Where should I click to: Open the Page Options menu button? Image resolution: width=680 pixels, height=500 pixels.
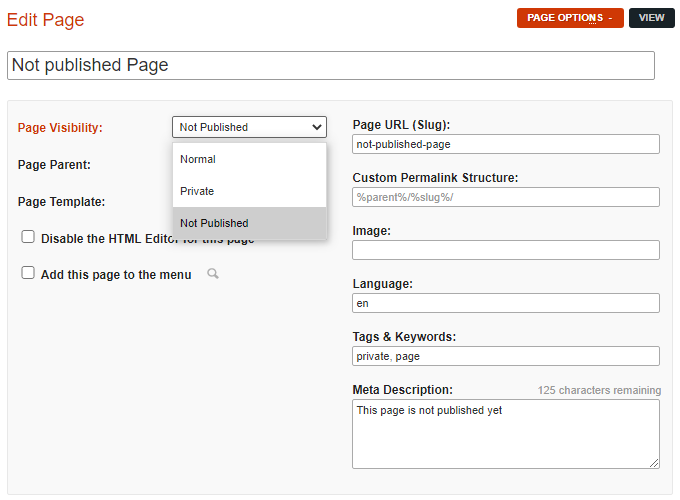coord(570,18)
